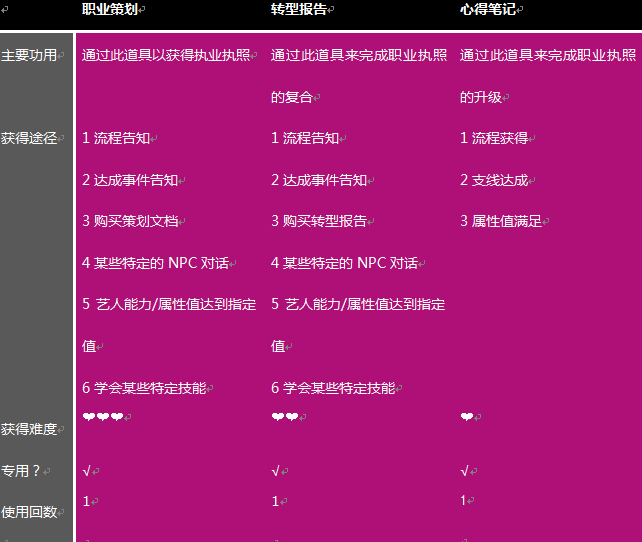Click 2 达成事件告知 under 转型报告

[319, 180]
